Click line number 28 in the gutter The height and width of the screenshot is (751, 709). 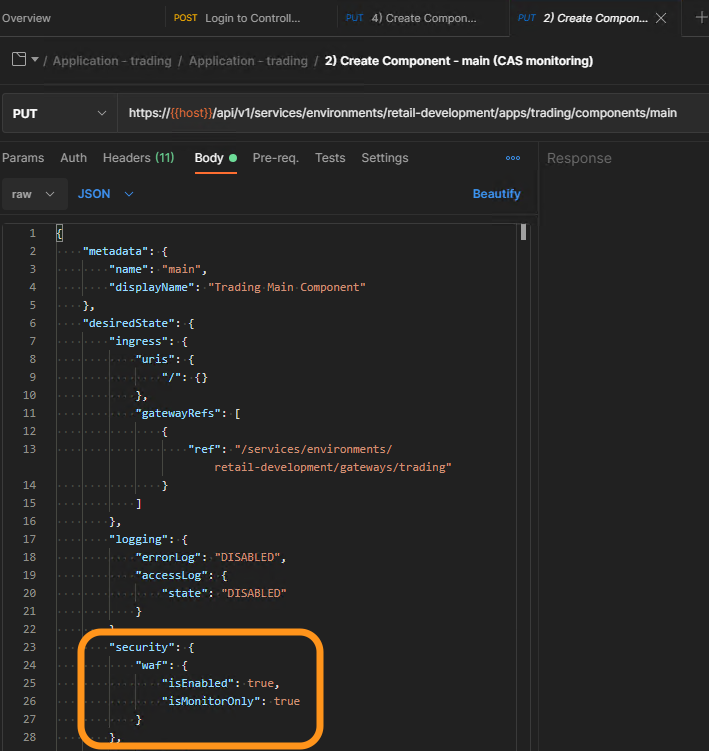[29, 737]
